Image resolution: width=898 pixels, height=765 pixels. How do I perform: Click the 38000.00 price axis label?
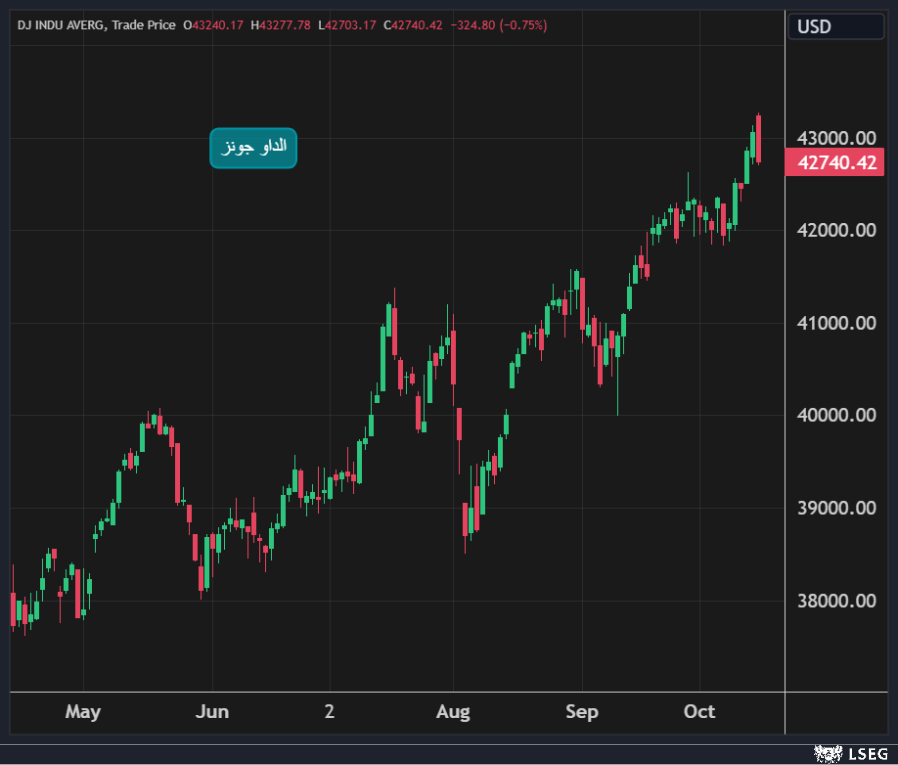836,601
